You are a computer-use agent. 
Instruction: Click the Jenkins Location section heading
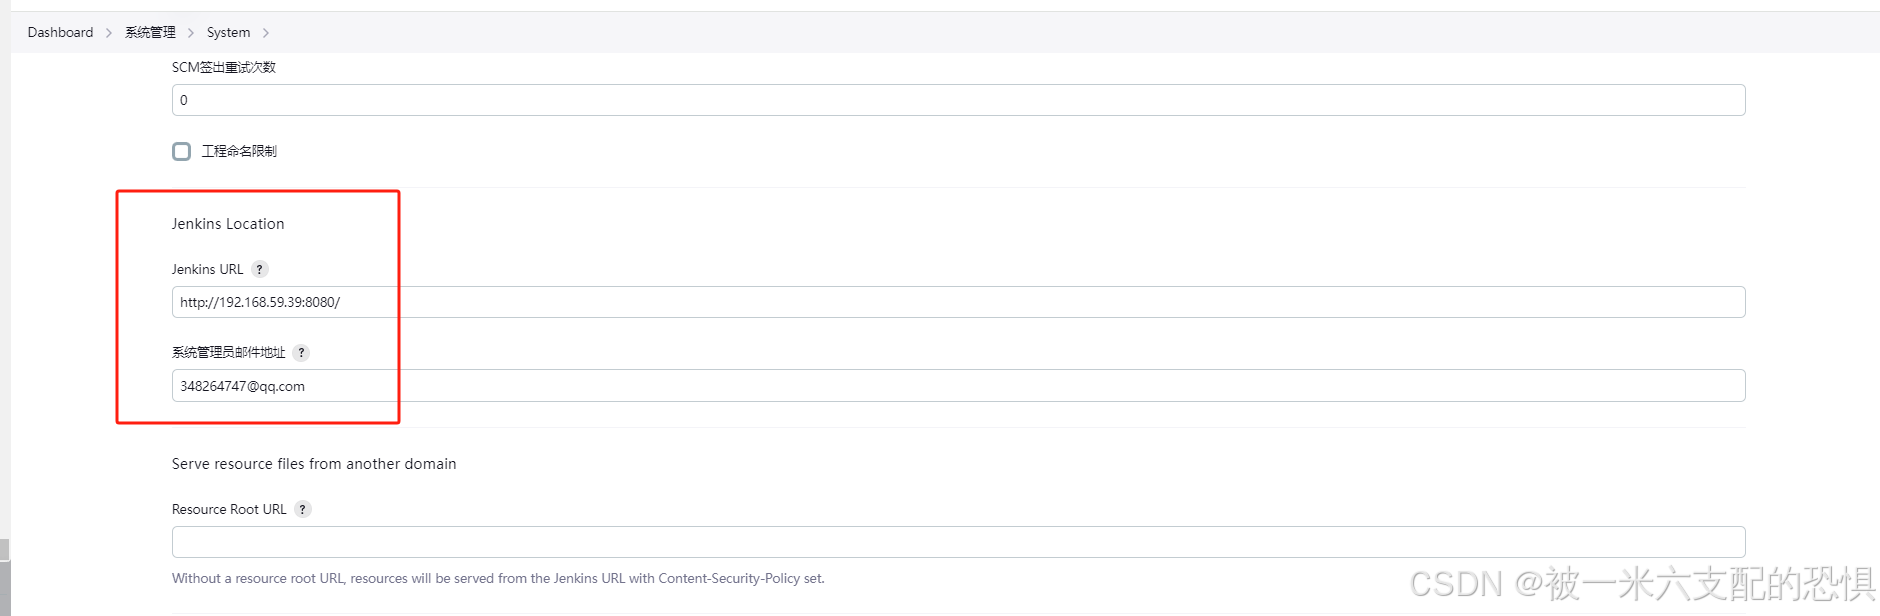click(x=228, y=224)
